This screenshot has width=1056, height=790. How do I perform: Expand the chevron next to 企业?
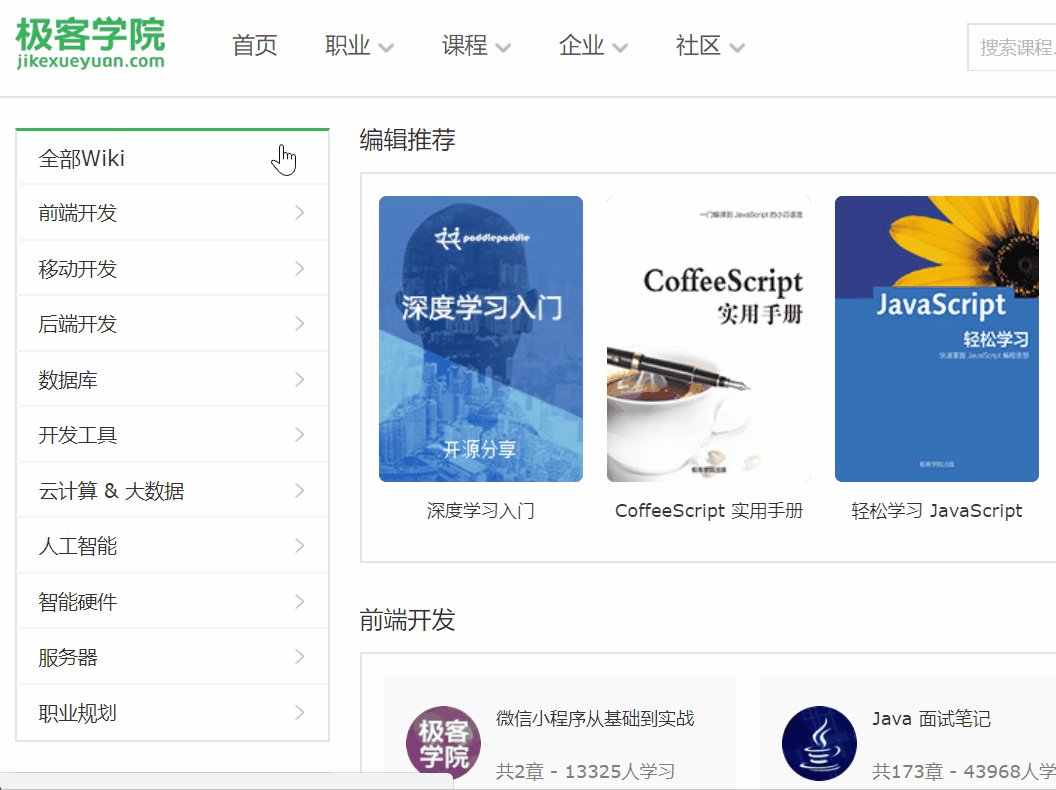pyautogui.click(x=620, y=48)
